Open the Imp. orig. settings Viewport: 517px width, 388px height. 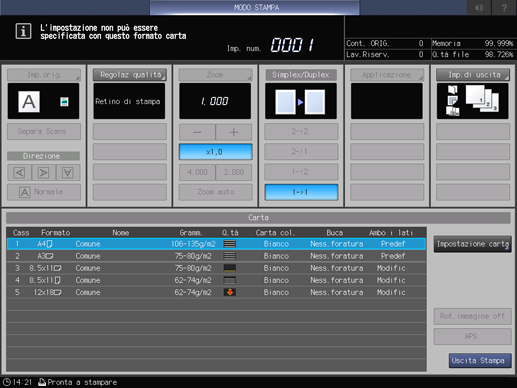(44, 75)
